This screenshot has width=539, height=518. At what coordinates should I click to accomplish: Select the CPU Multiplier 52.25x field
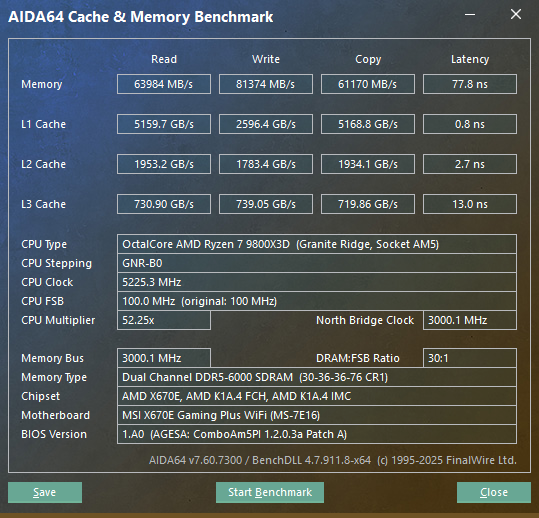click(x=164, y=320)
